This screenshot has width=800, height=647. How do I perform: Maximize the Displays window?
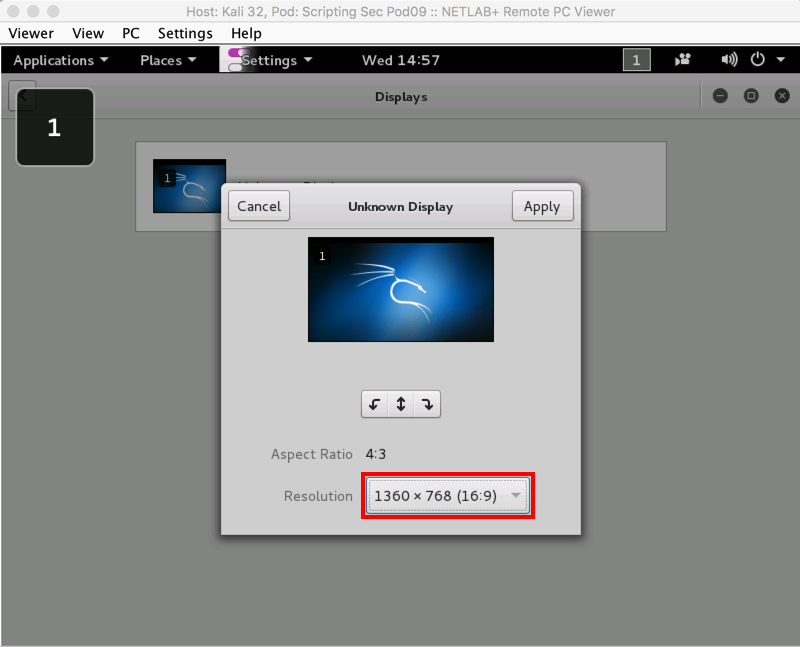coord(751,95)
